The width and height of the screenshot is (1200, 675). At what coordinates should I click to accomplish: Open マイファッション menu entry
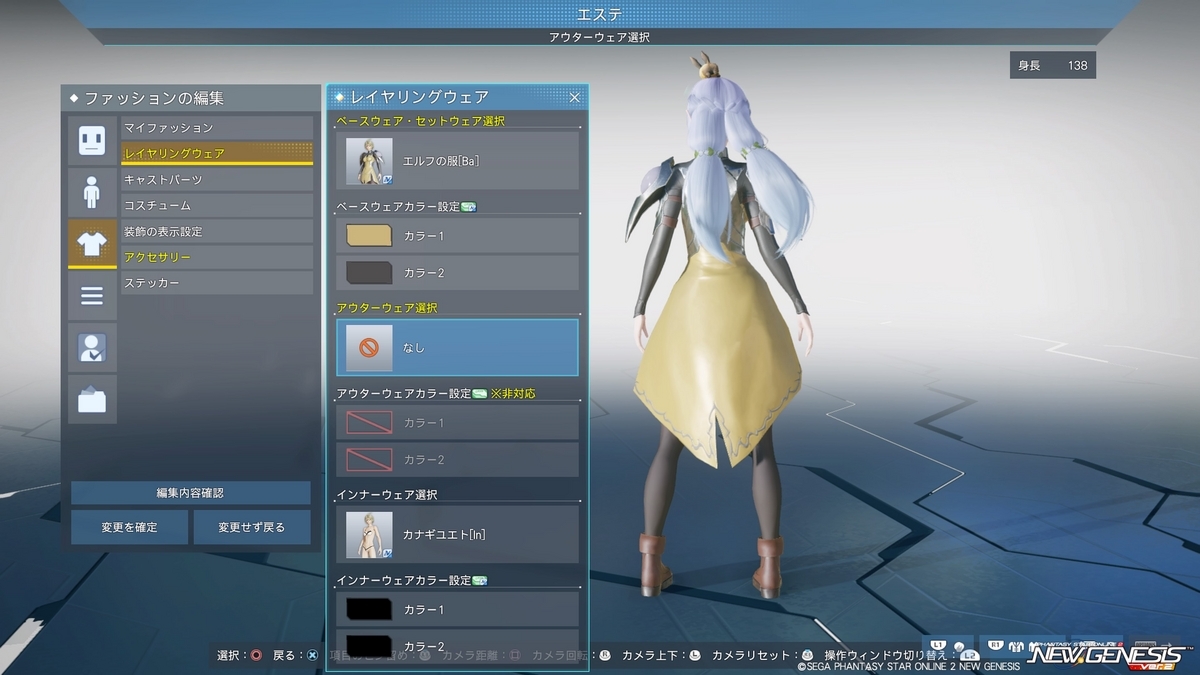(x=217, y=128)
